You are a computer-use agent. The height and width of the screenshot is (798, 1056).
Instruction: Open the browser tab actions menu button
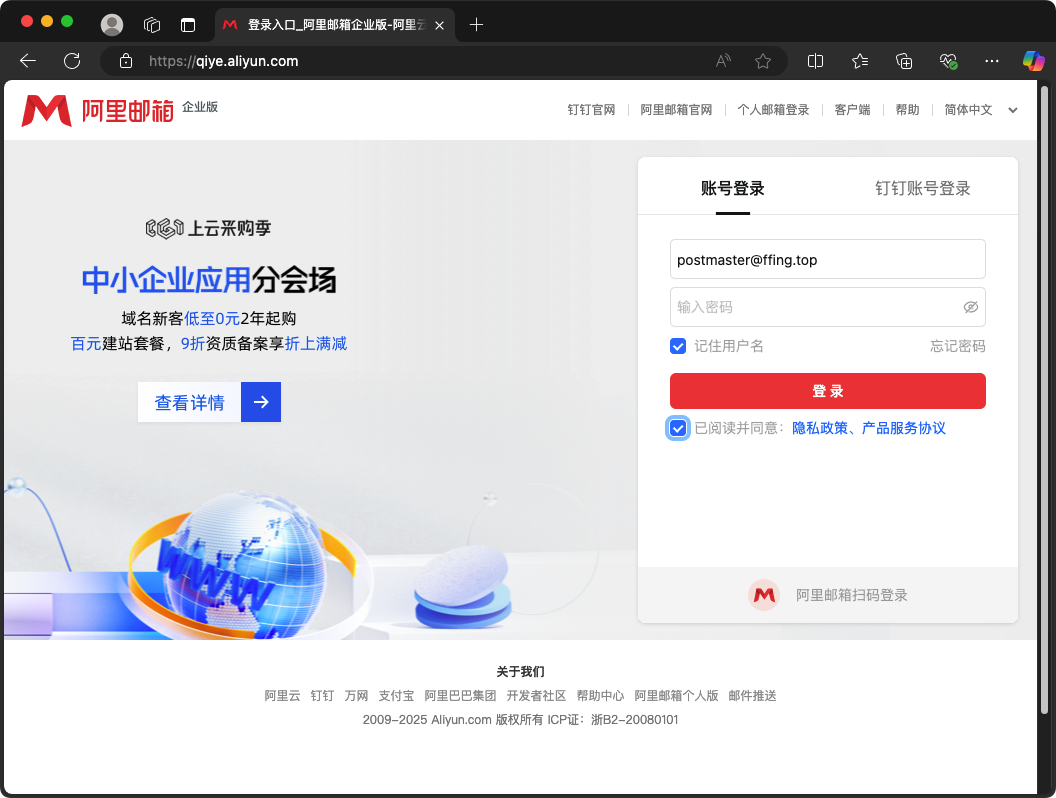pos(188,25)
